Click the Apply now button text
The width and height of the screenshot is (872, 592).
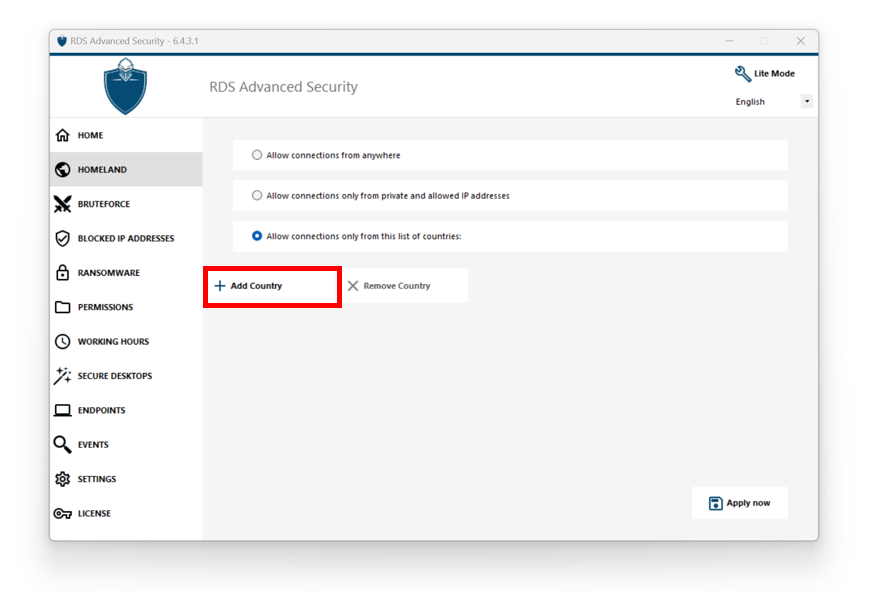point(748,503)
